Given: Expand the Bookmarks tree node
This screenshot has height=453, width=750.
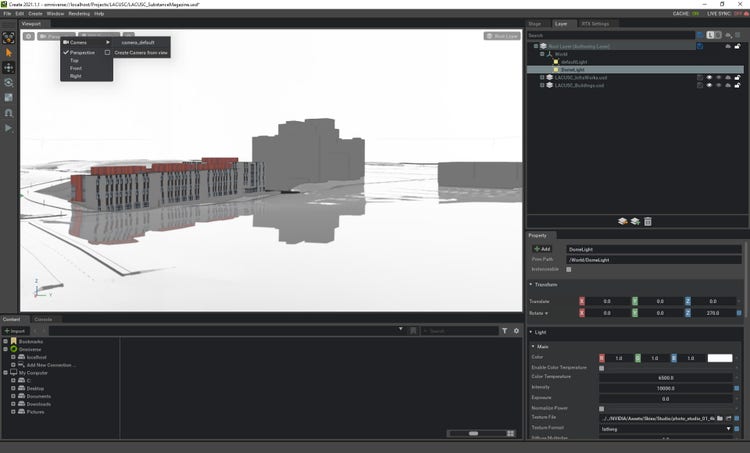Looking at the screenshot, I should (5, 342).
